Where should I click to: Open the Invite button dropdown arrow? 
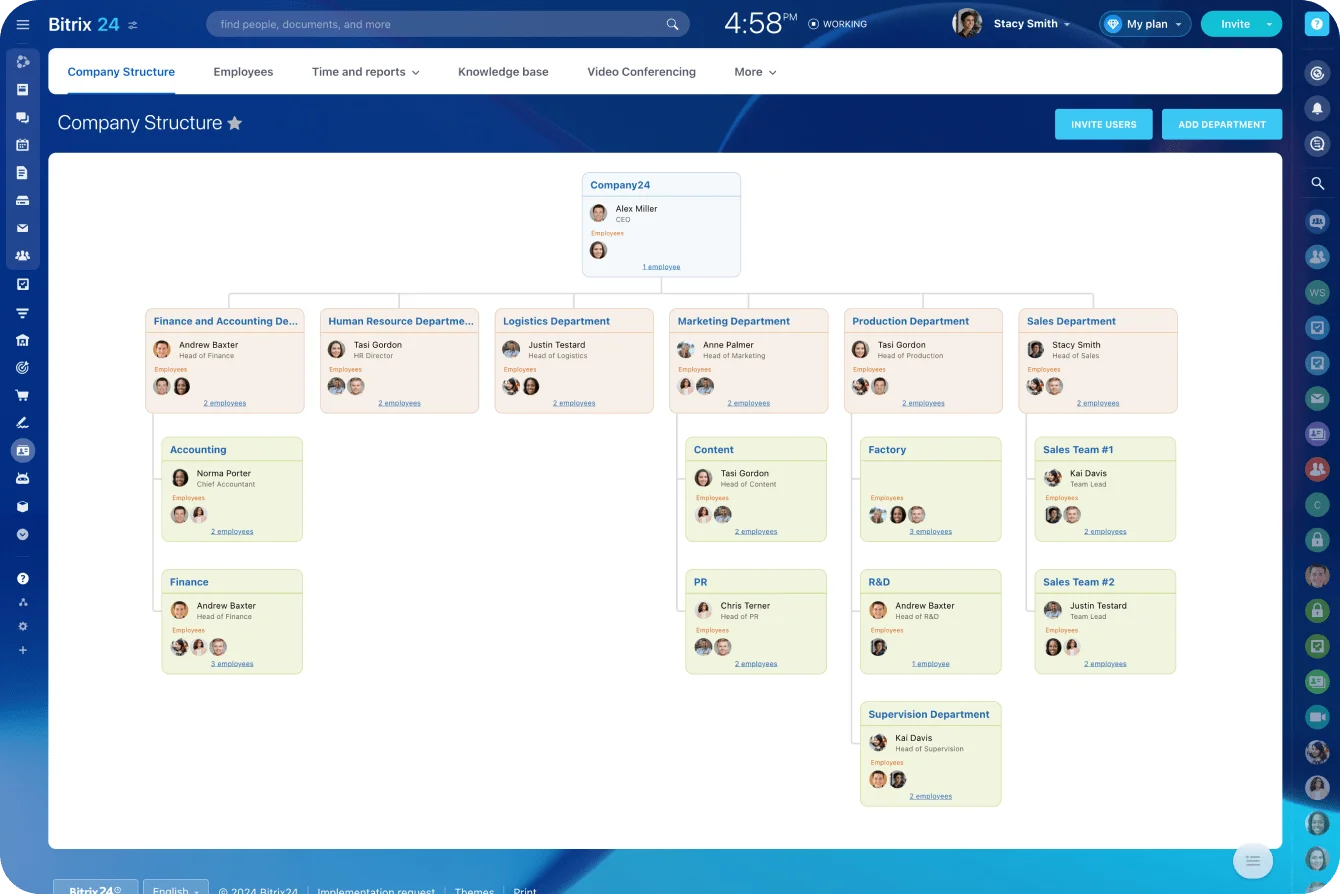click(x=1270, y=24)
